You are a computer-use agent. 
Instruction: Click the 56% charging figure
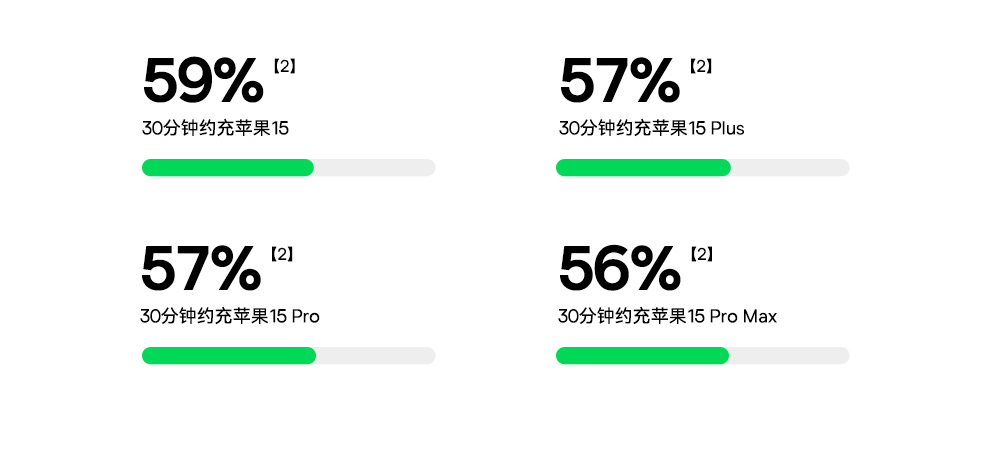618,269
